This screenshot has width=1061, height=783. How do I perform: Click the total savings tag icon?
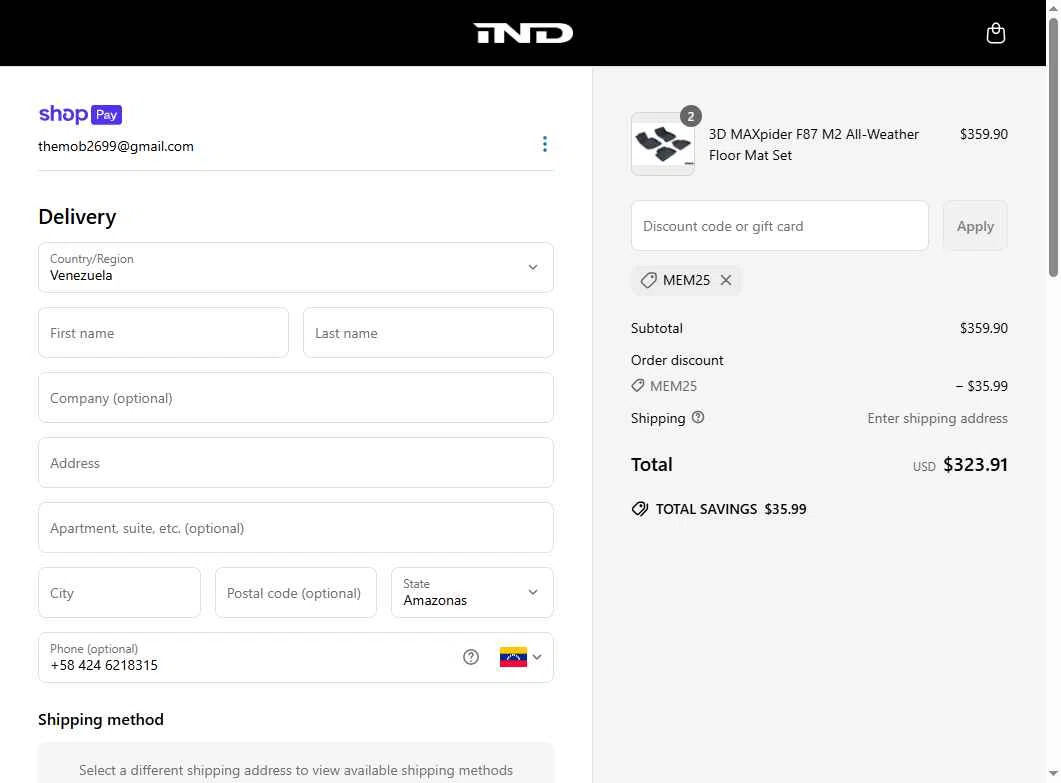point(639,509)
